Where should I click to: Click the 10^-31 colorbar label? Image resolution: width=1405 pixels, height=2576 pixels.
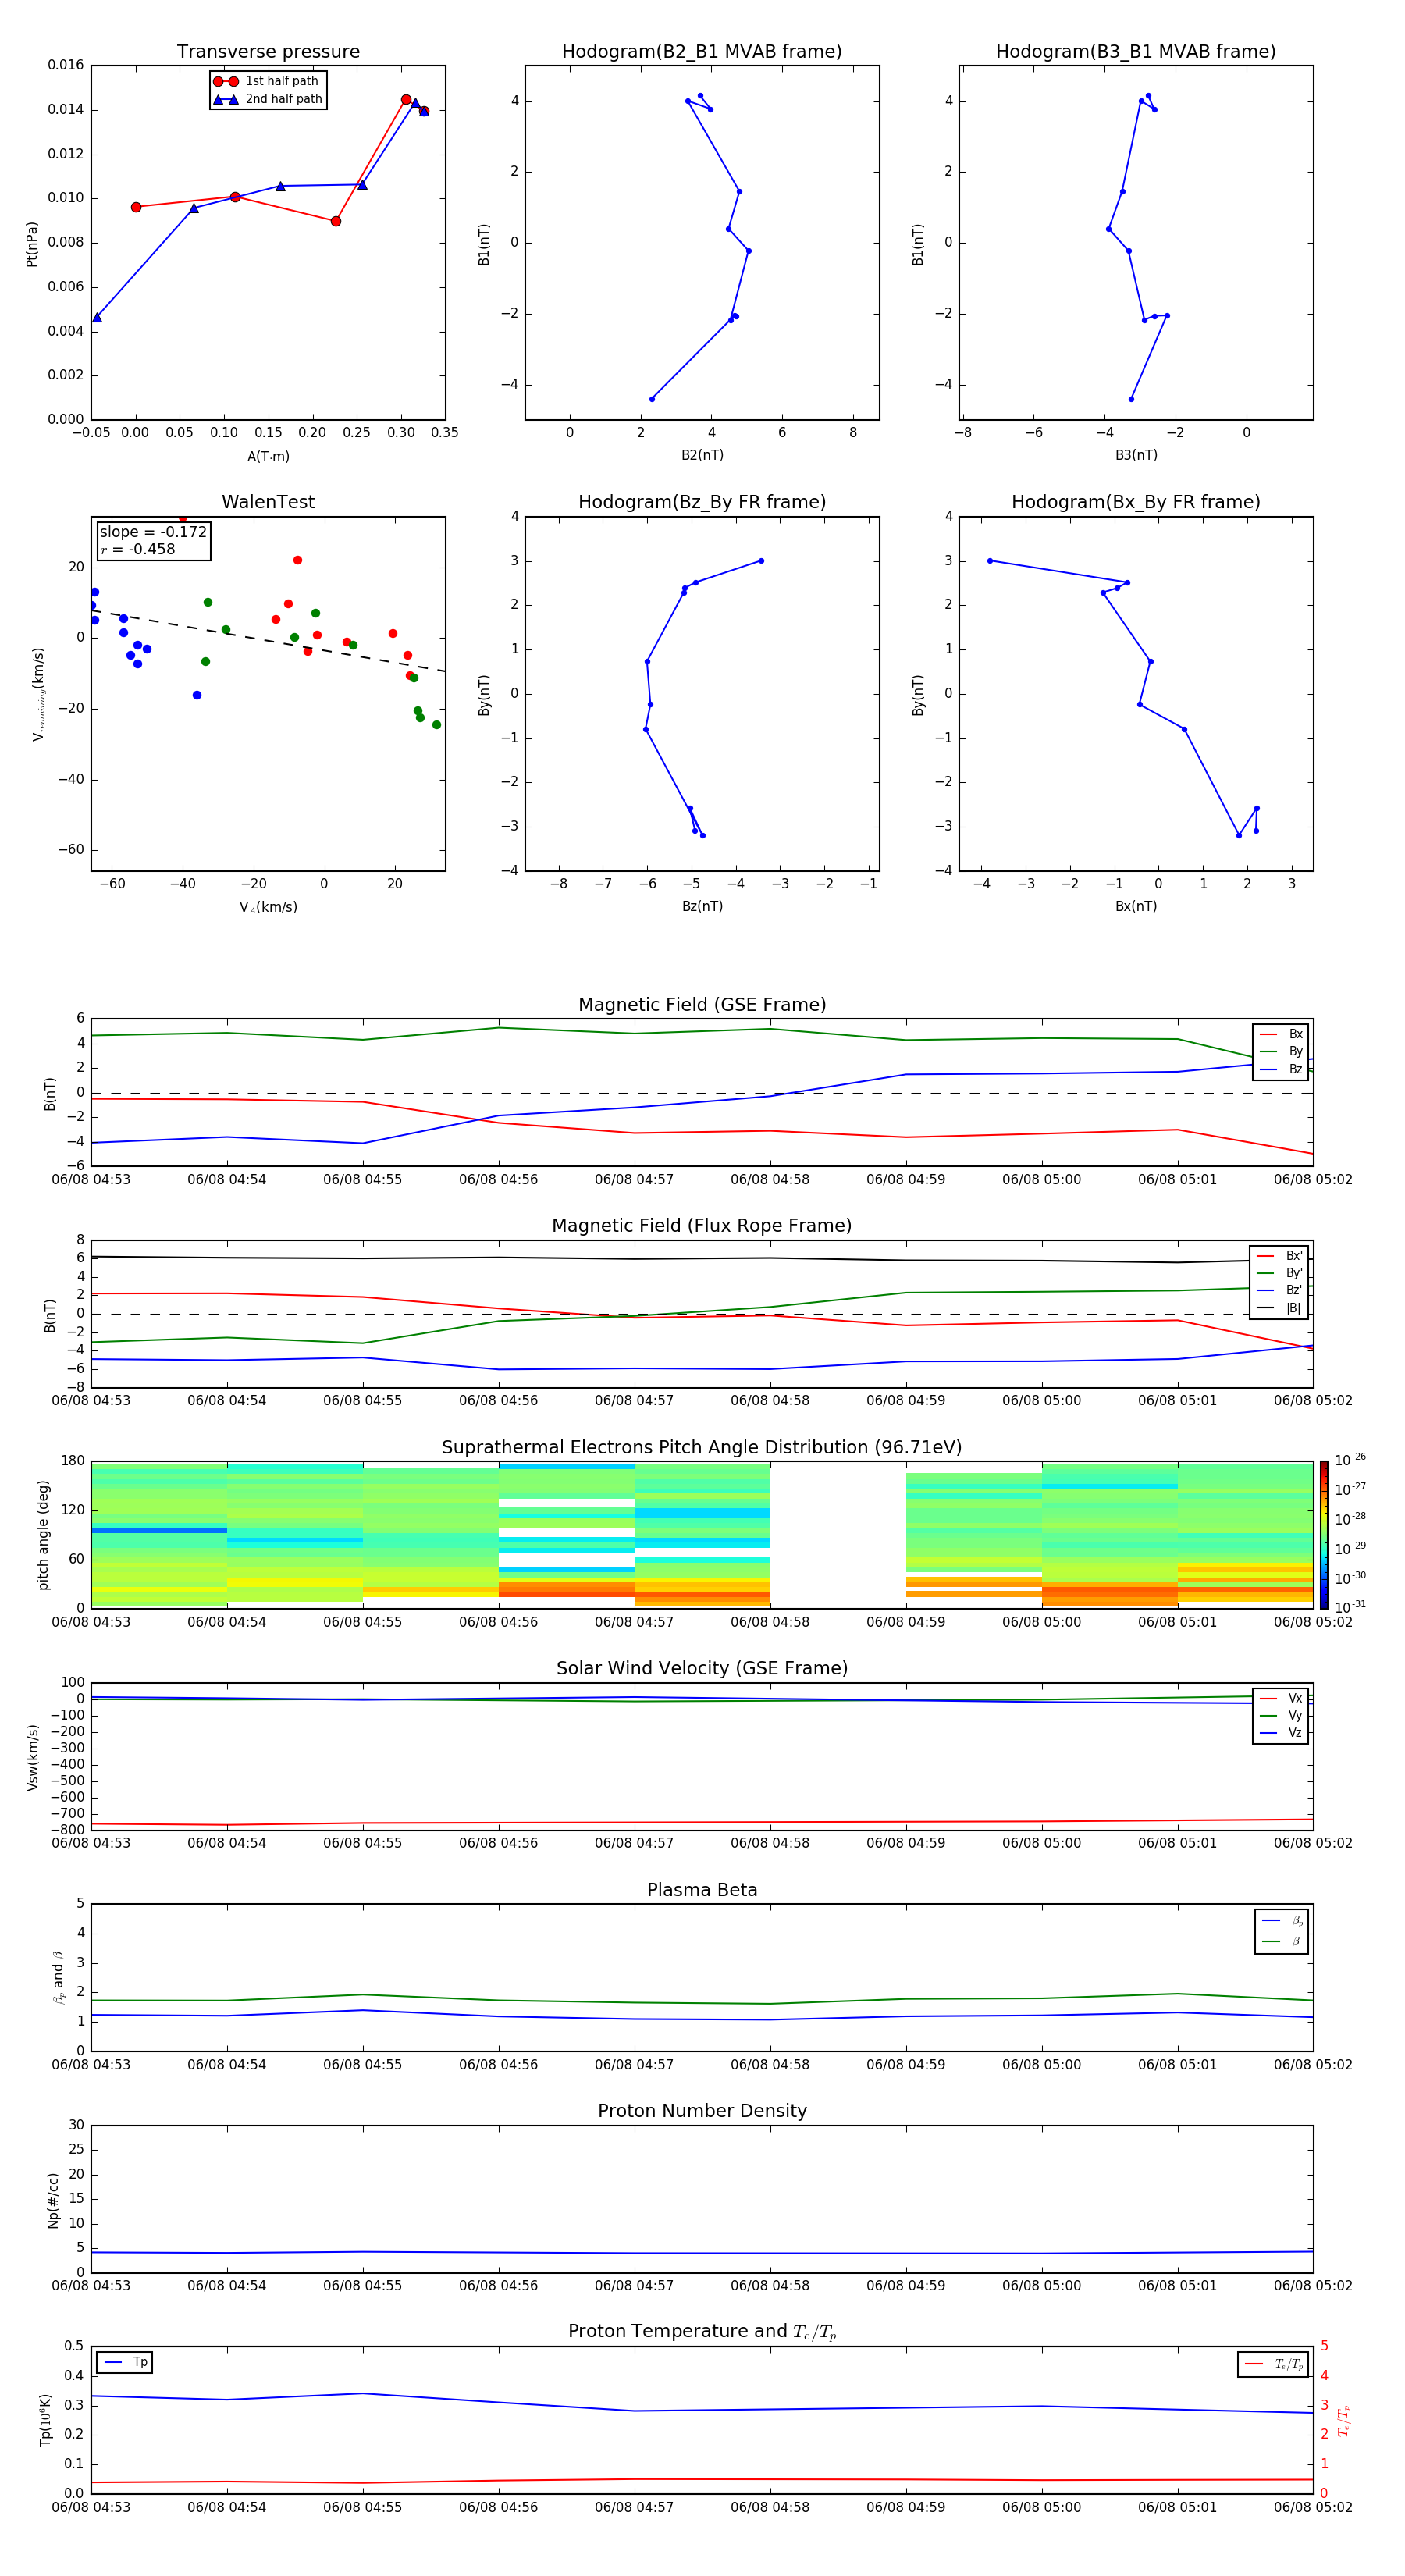click(x=1350, y=1607)
